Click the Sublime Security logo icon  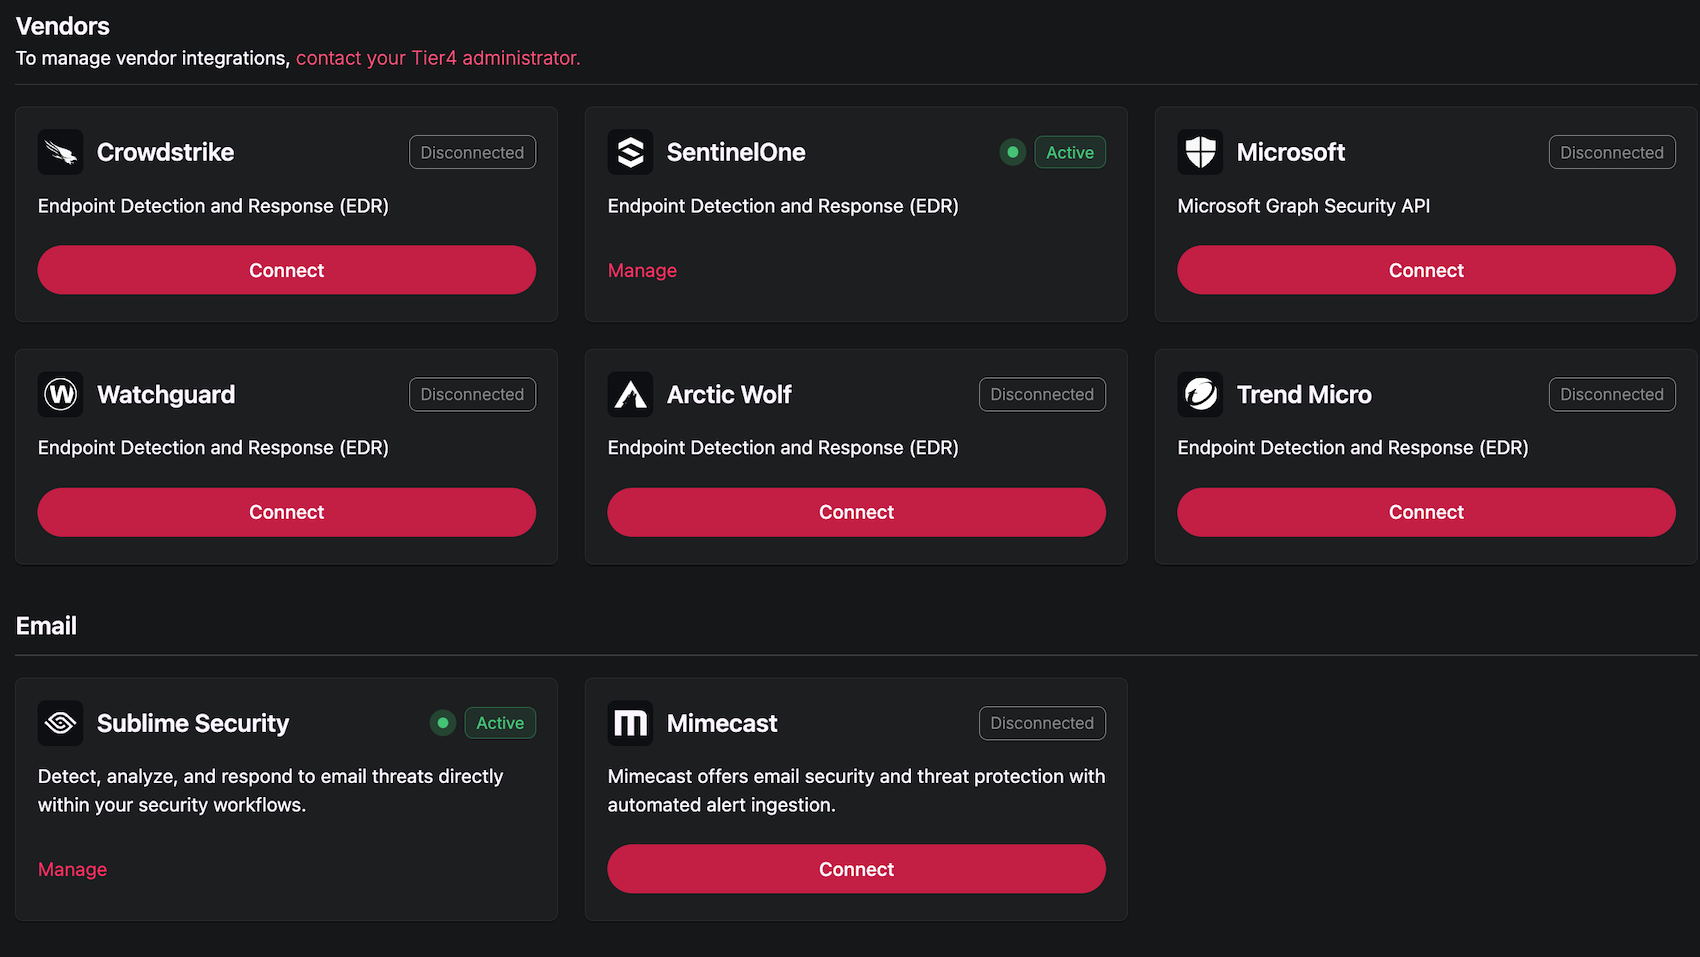60,723
